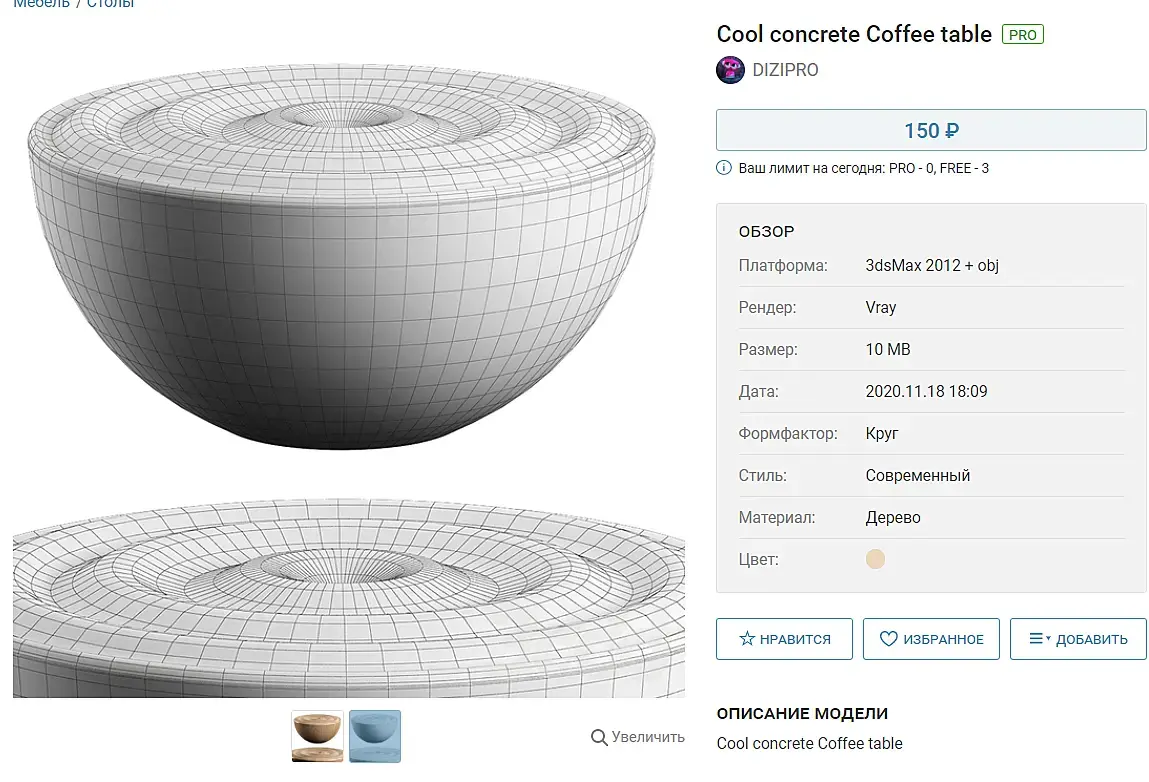Screen dimensions: 1149x782
Task: Go to the Мебель breadcrumb category
Action: pos(42,4)
